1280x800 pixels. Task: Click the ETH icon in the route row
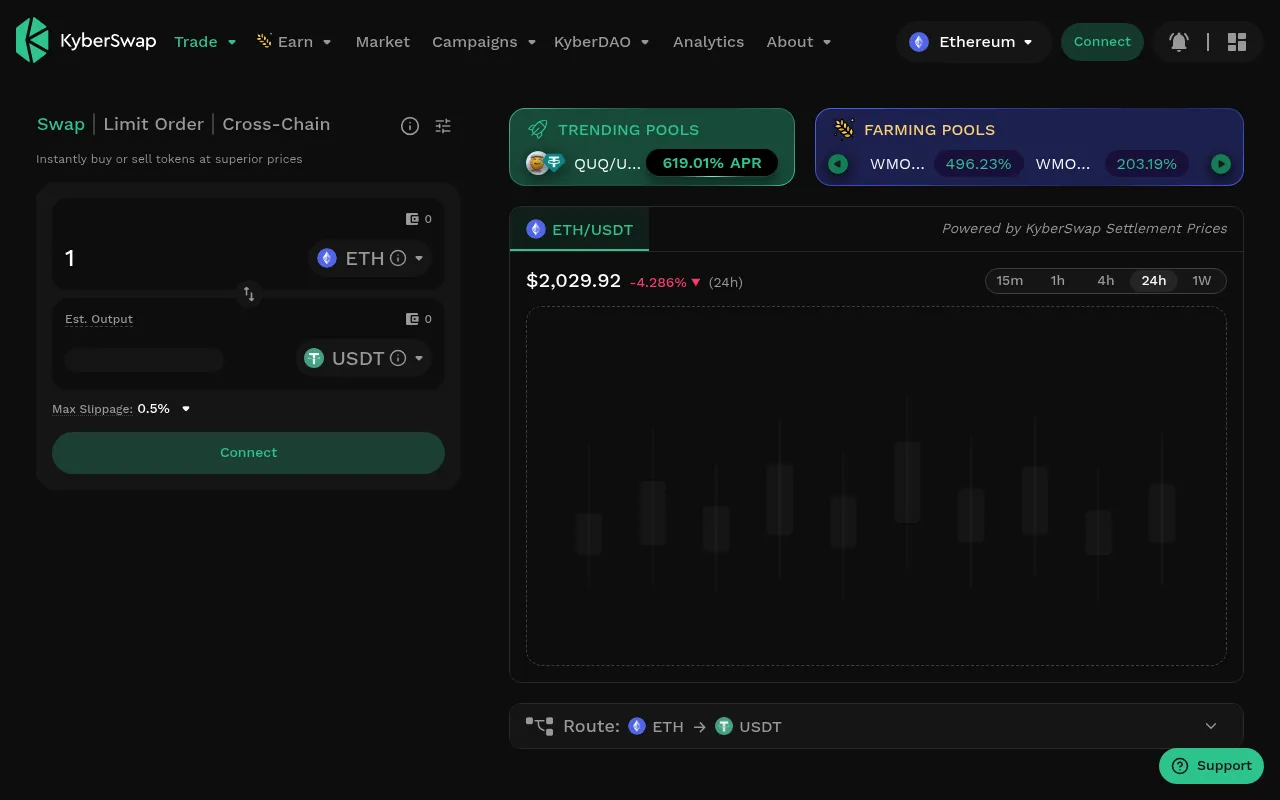[x=637, y=726]
